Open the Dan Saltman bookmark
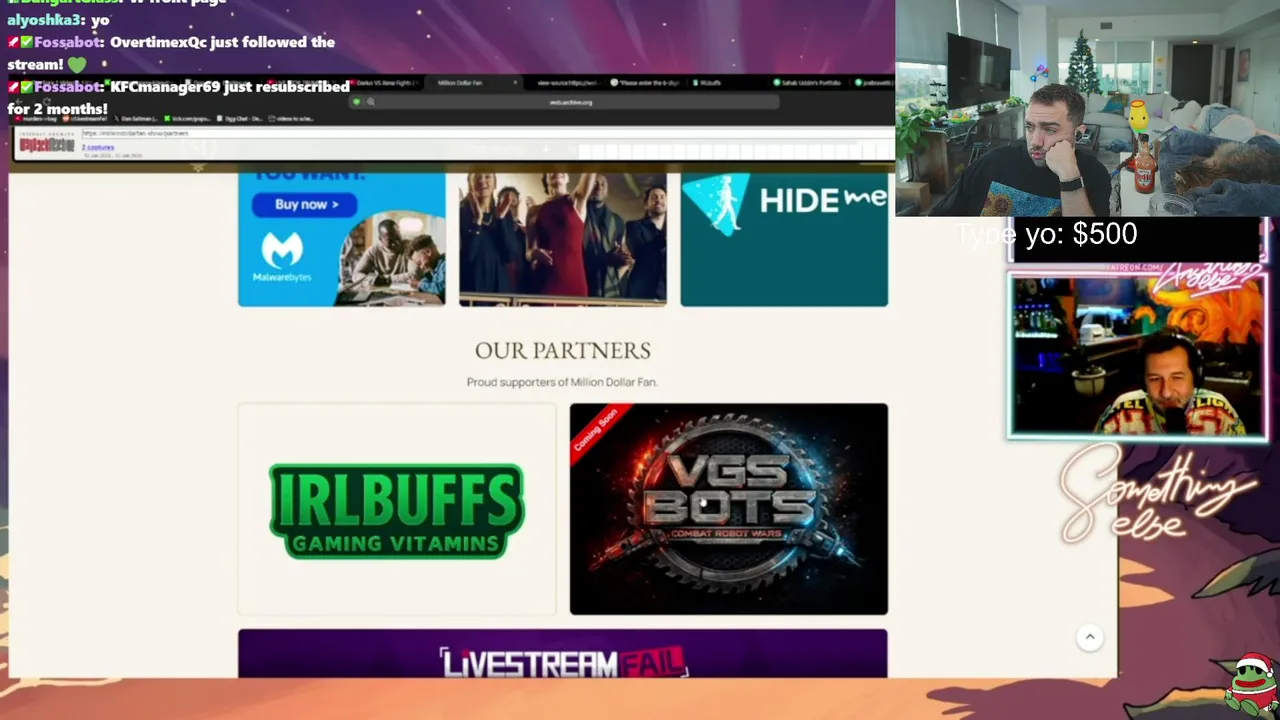Image resolution: width=1280 pixels, height=720 pixels. pyautogui.click(x=136, y=119)
